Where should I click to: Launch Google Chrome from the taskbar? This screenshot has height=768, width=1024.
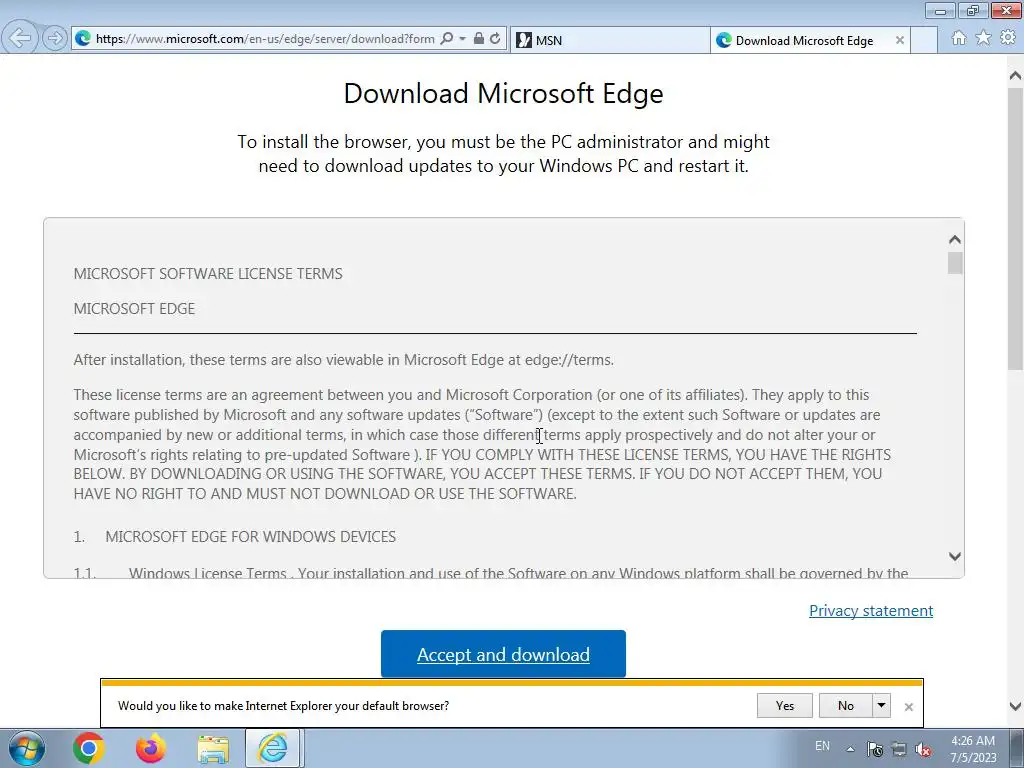(x=89, y=748)
